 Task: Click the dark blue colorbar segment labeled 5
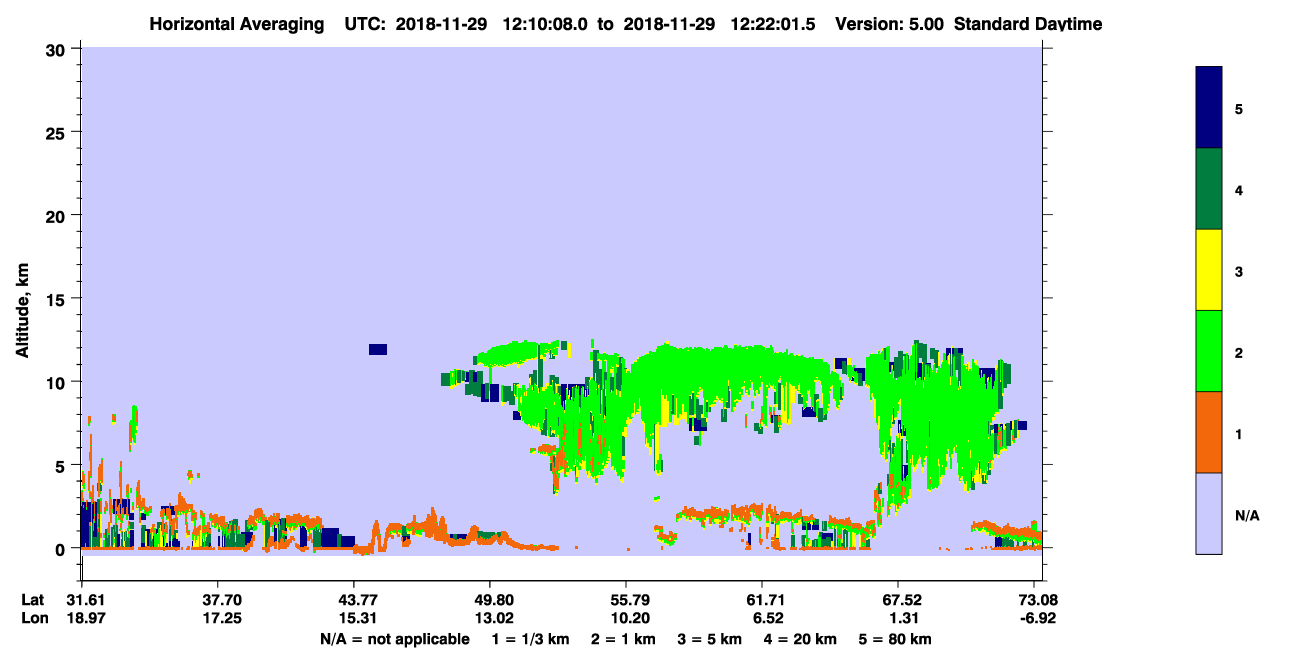coord(1209,107)
